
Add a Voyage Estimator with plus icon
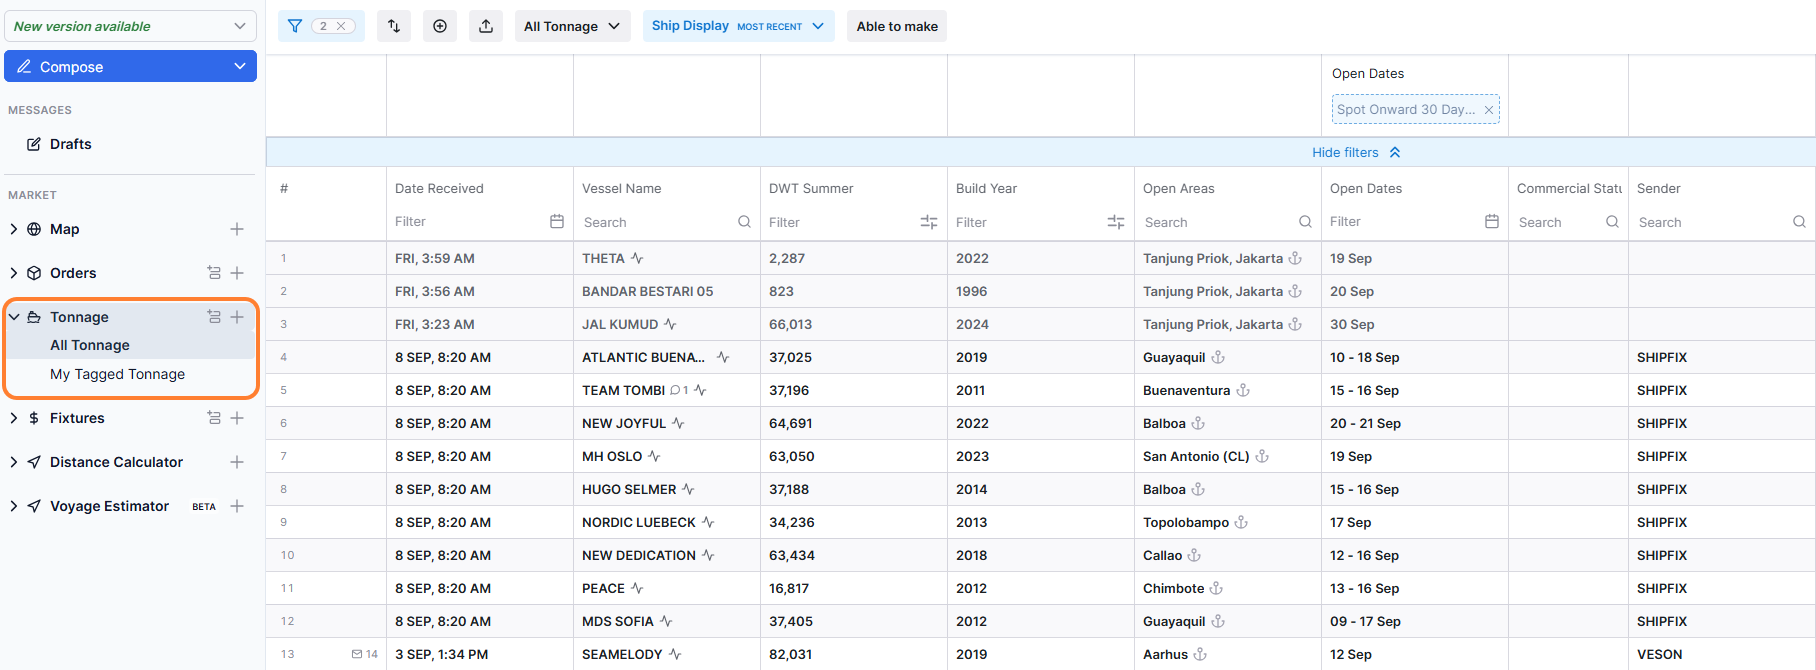click(x=237, y=506)
